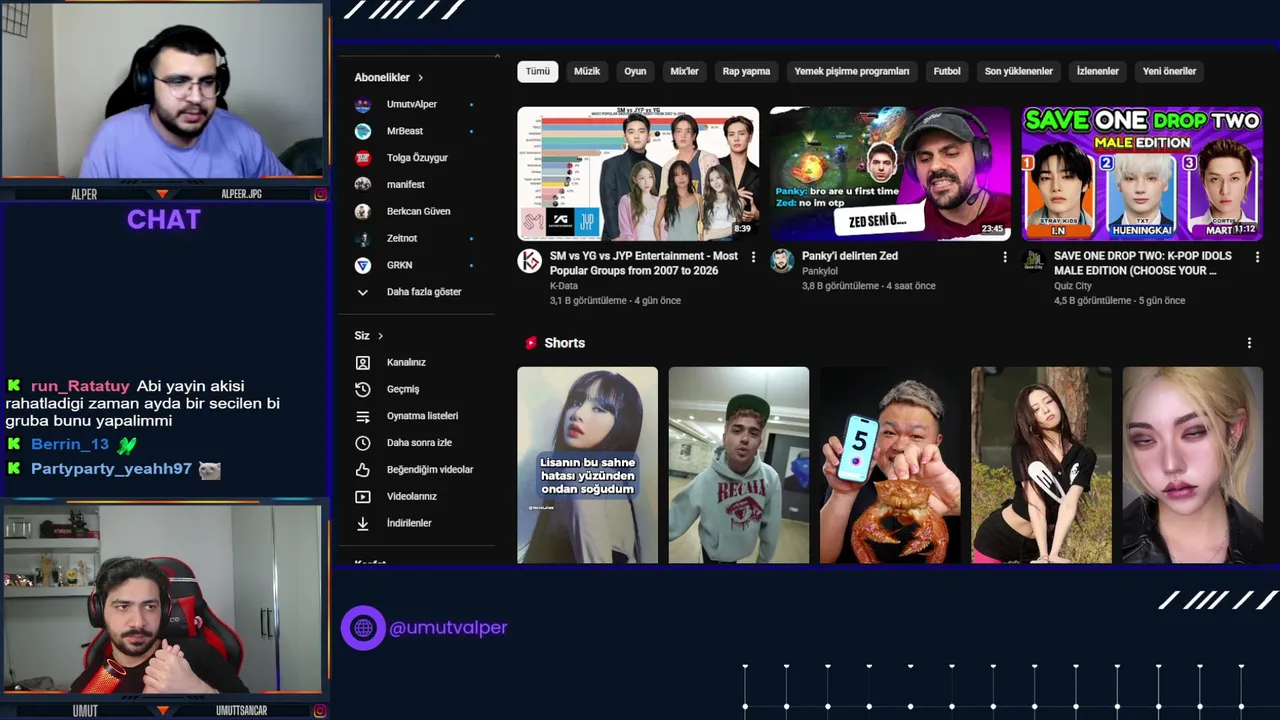Open the K-Data channel name link
The width and height of the screenshot is (1280, 720).
pyautogui.click(x=564, y=286)
